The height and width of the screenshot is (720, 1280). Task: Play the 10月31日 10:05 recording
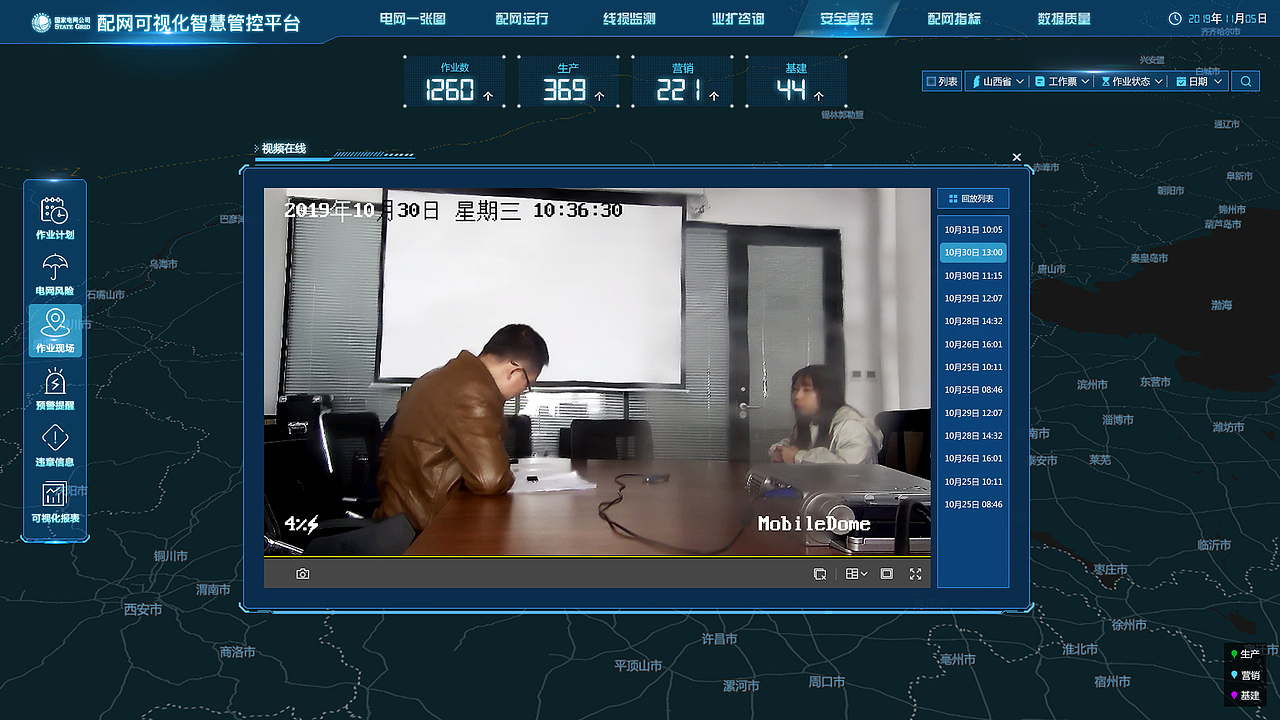(973, 230)
